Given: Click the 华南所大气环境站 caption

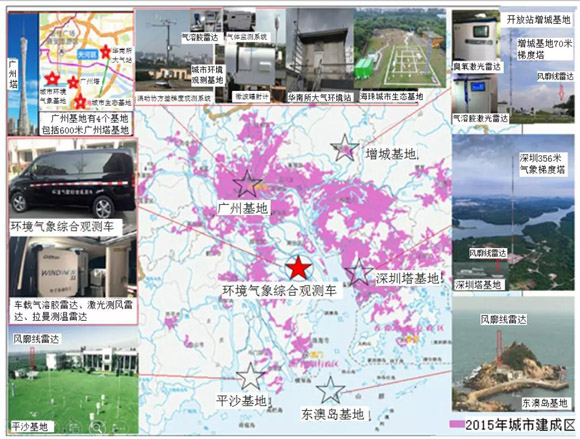Looking at the screenshot, I should pos(320,97).
